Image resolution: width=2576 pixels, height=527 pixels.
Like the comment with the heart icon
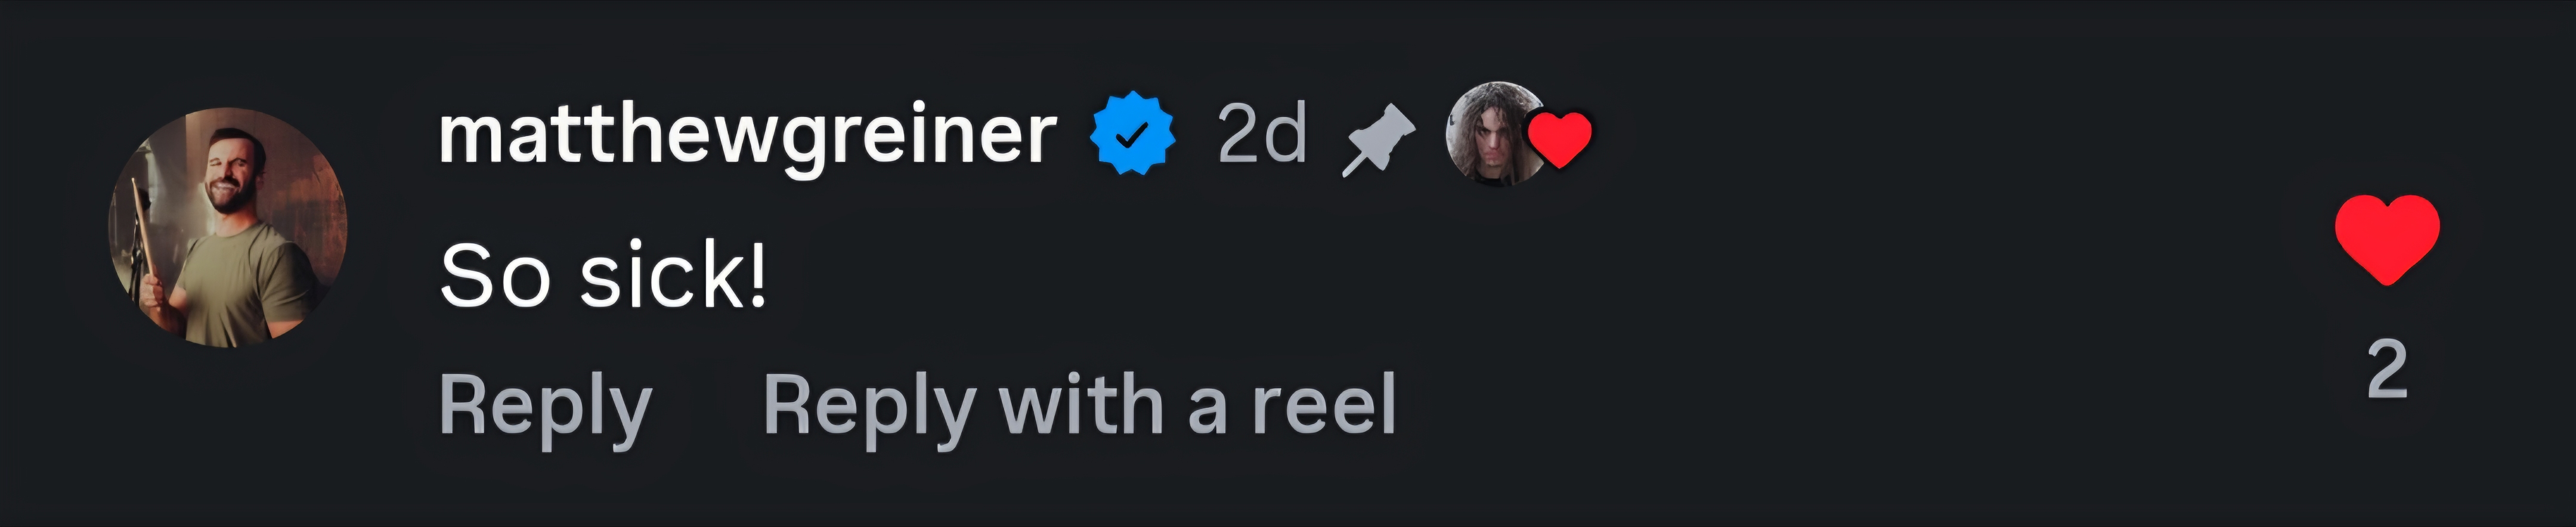pyautogui.click(x=2387, y=239)
